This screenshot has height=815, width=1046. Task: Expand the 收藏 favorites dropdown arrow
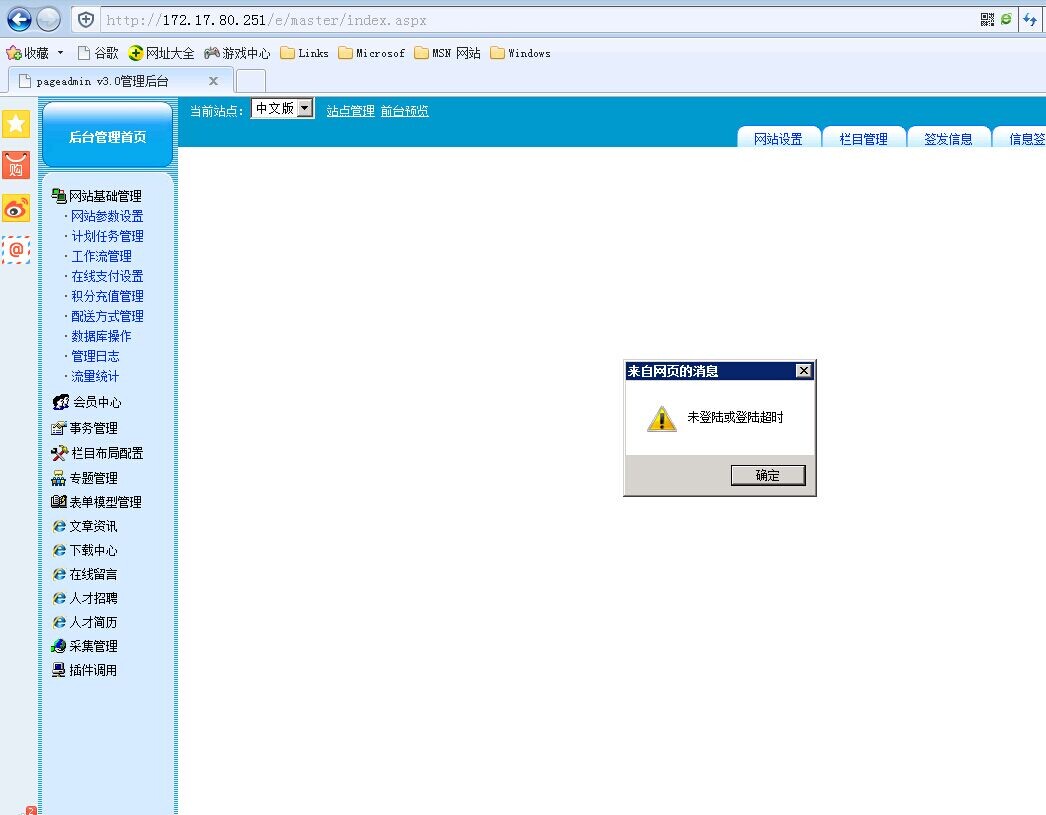pyautogui.click(x=60, y=53)
